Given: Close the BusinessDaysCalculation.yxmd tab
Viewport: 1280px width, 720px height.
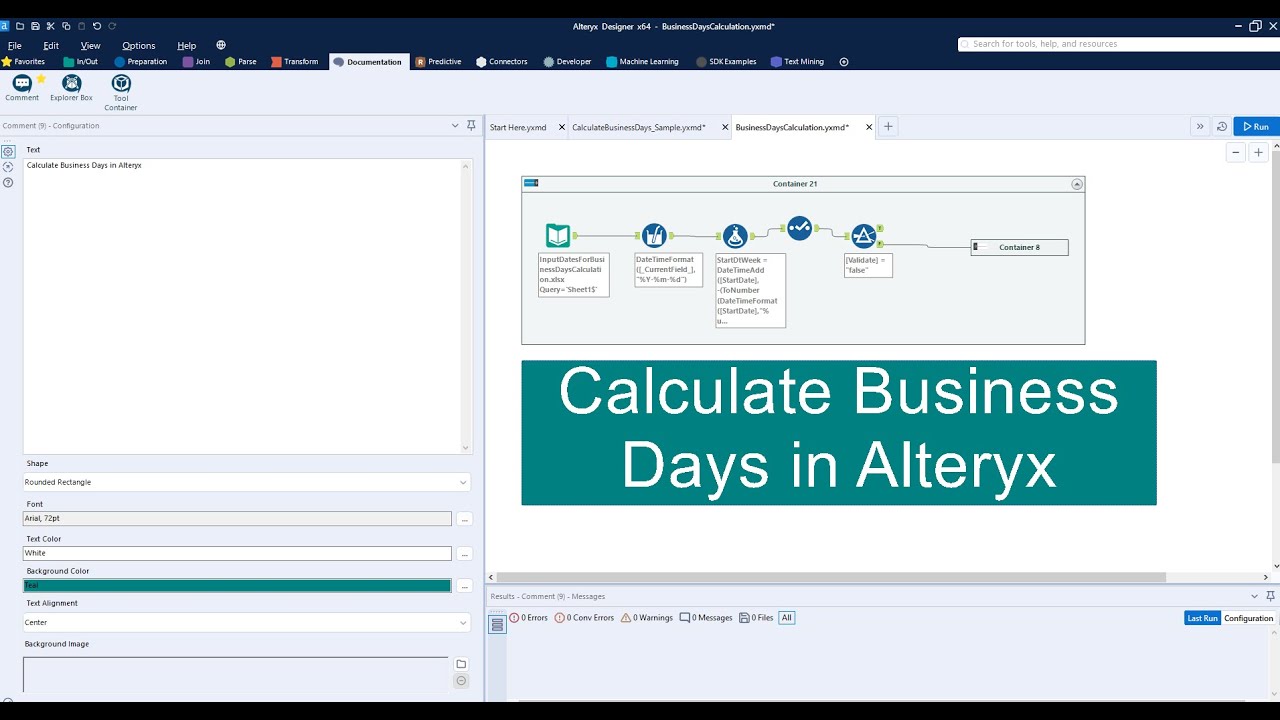Looking at the screenshot, I should click(x=869, y=127).
